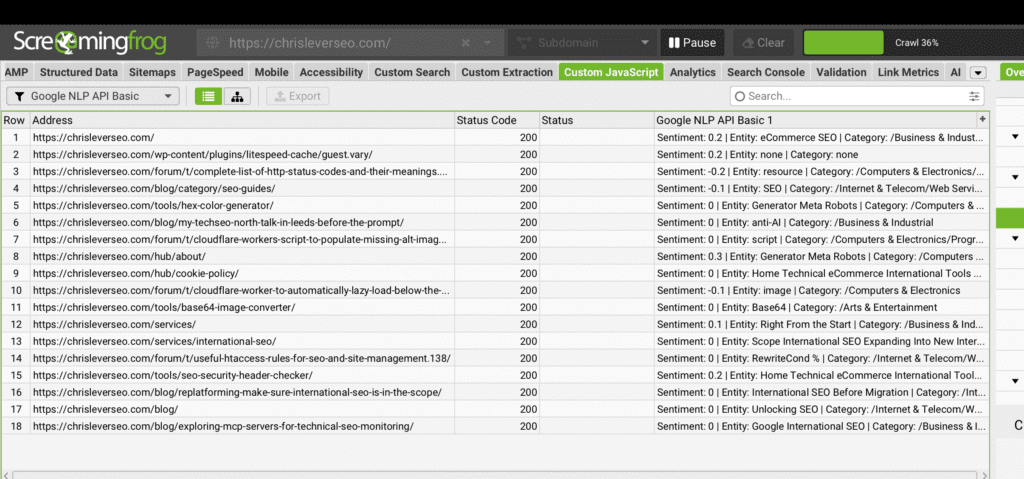Expand the tabs overflow dropdown arrow

click(x=978, y=72)
